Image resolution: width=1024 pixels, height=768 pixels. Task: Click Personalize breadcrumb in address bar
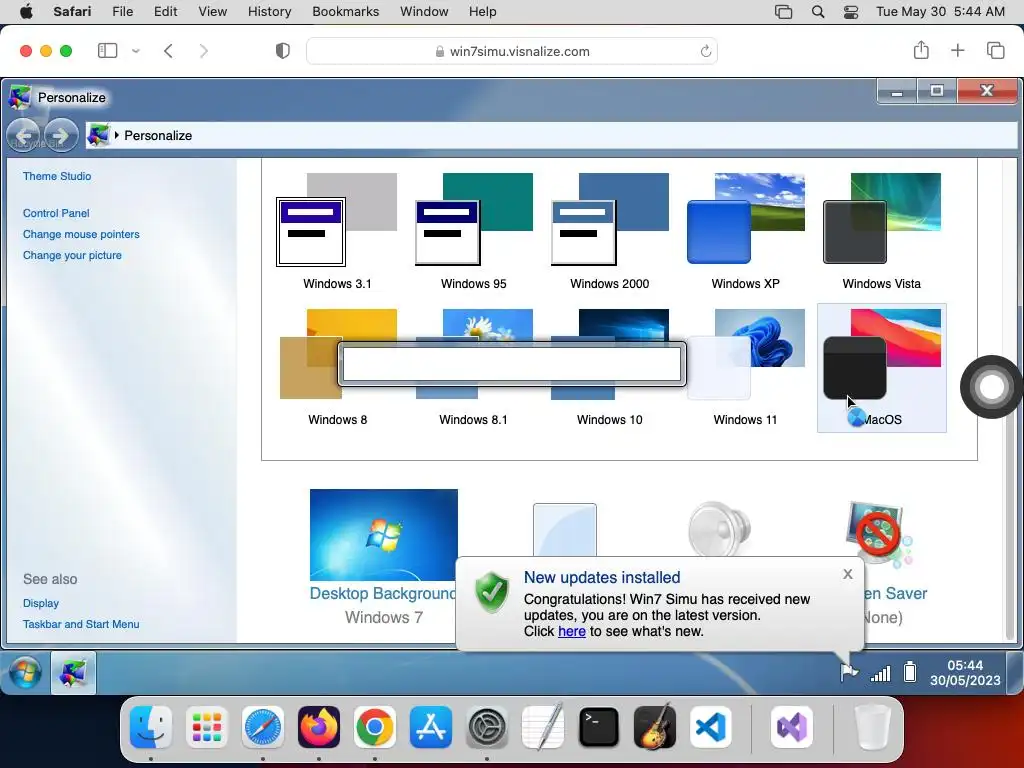point(158,136)
